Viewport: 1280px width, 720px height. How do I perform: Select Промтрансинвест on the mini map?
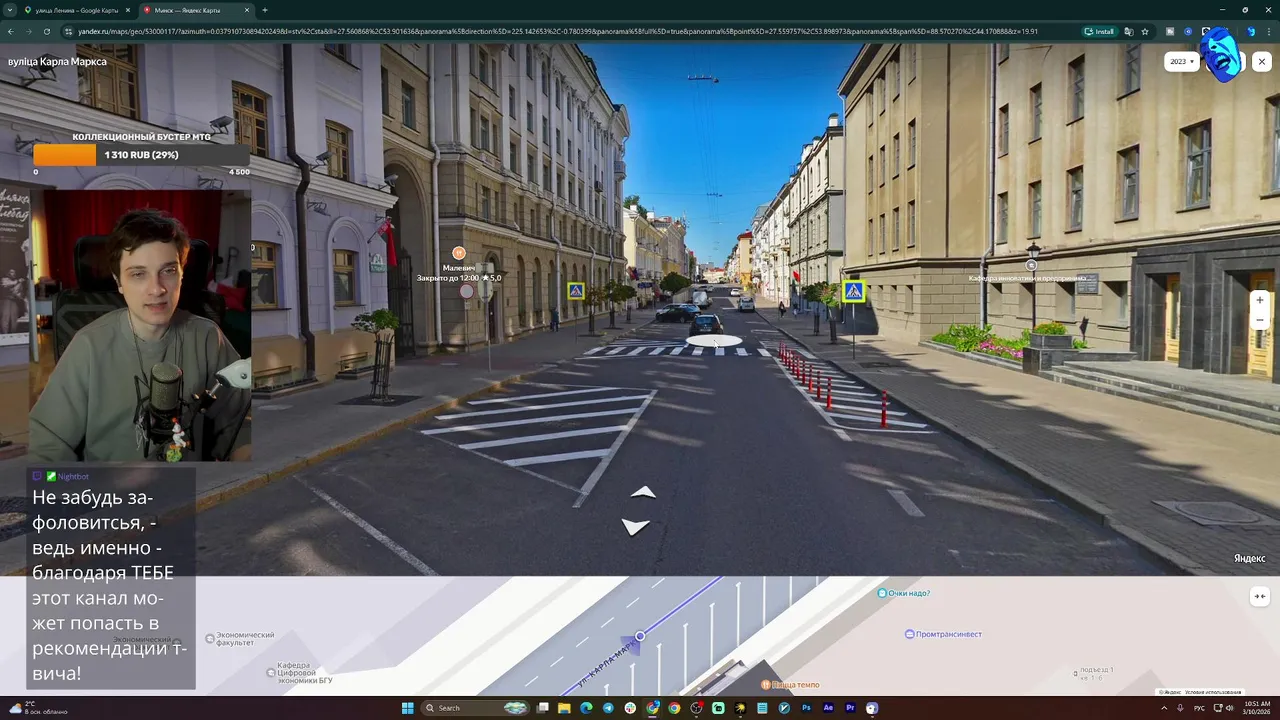[944, 634]
